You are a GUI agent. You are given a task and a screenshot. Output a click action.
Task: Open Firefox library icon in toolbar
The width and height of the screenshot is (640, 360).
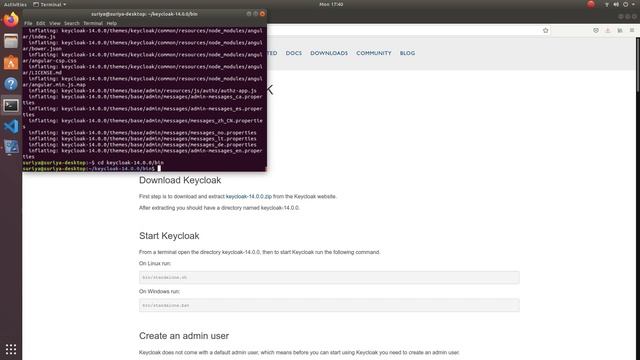[x=620, y=30]
